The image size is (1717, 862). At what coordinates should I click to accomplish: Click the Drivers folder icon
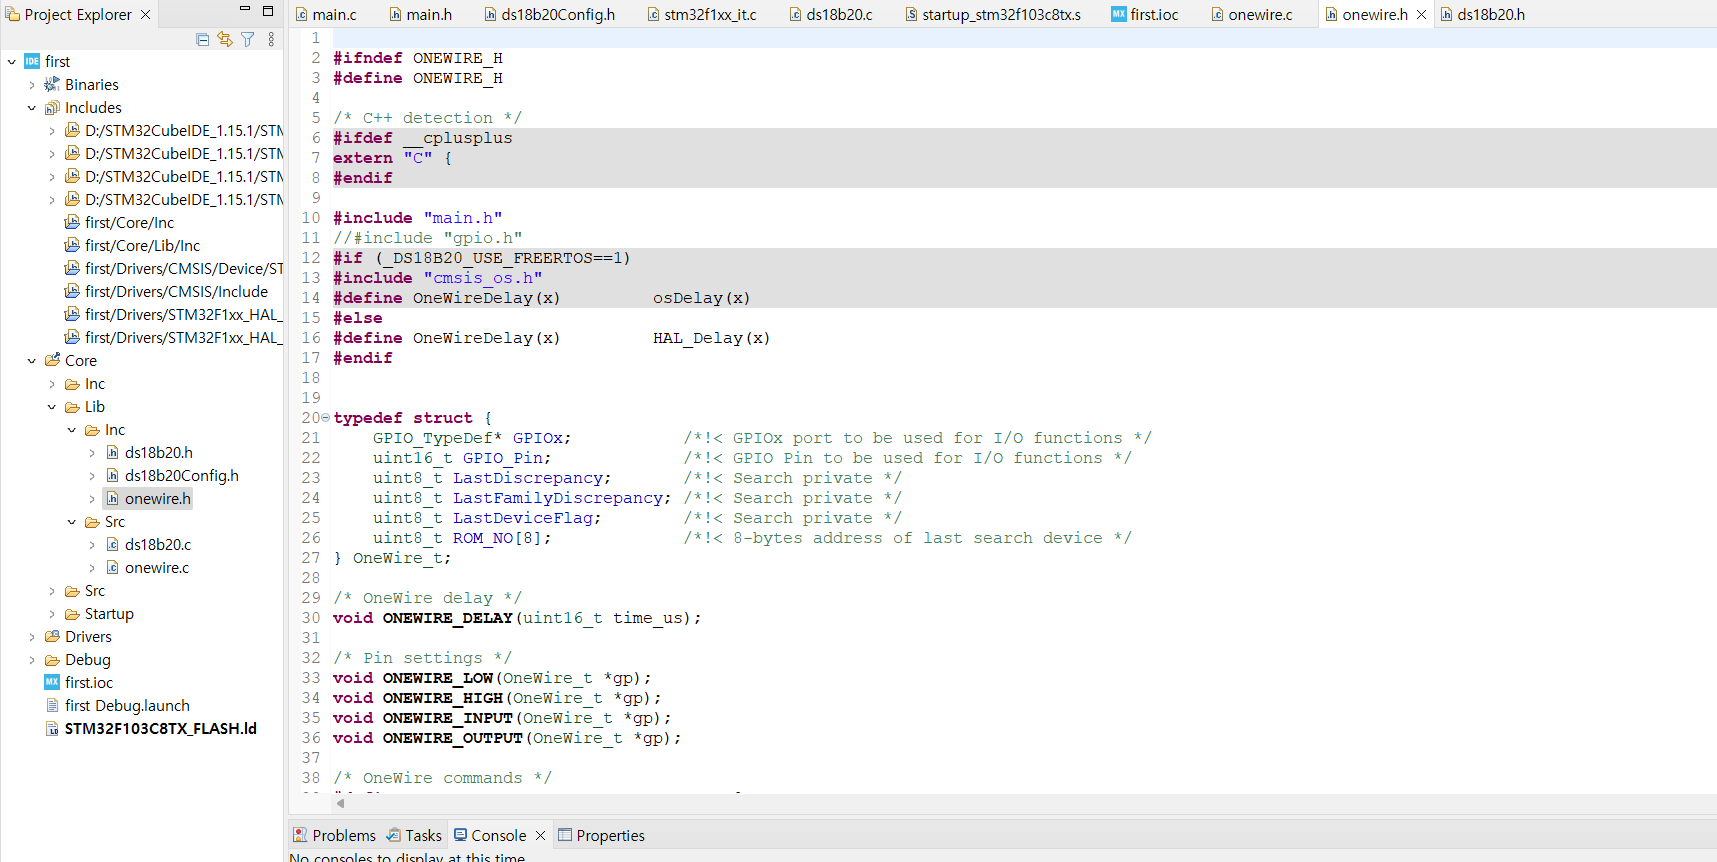[x=52, y=637]
